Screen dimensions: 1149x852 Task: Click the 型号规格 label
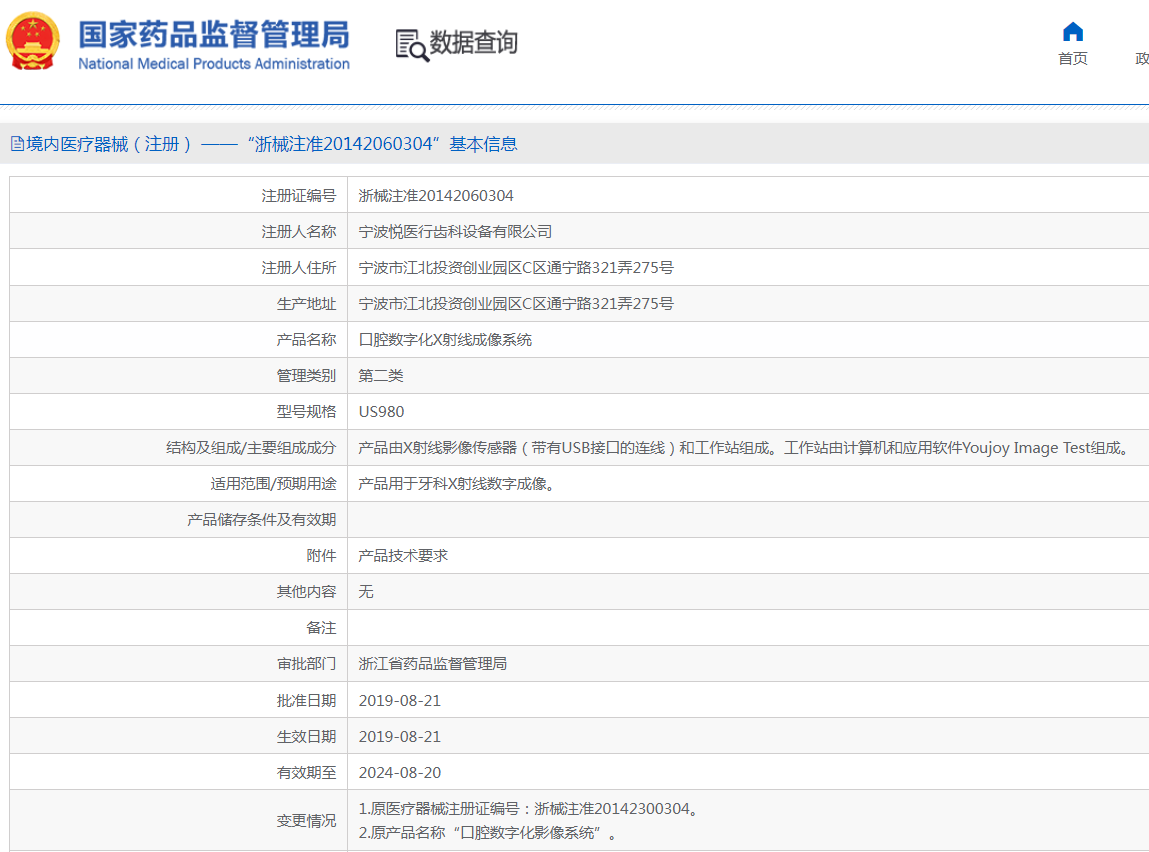[x=306, y=412]
